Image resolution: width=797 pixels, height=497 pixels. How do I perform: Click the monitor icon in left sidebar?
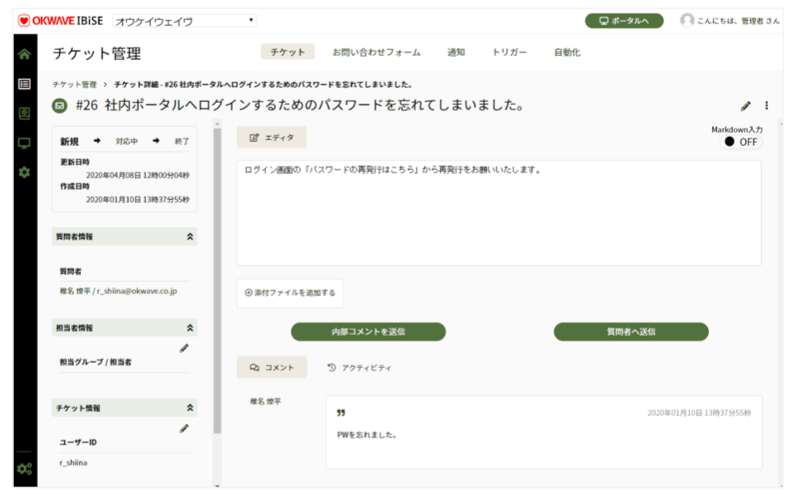tap(24, 142)
